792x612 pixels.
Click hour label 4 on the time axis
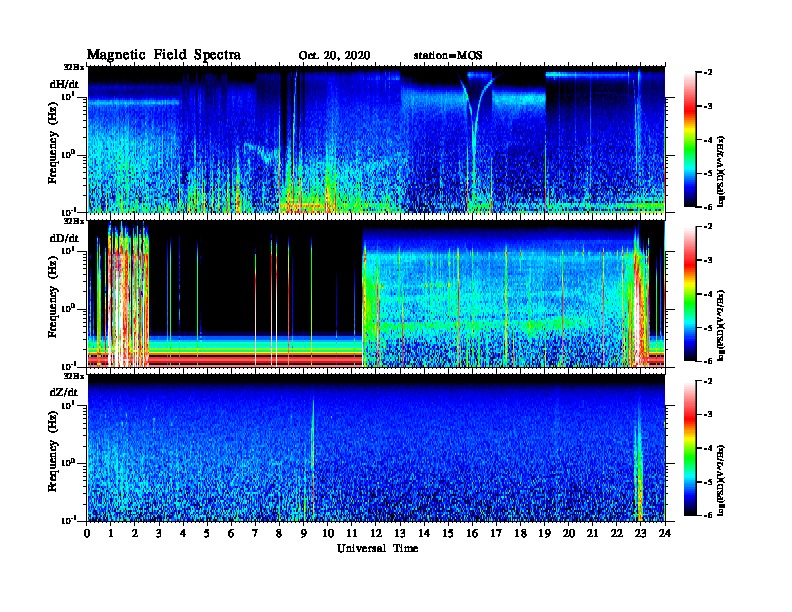[x=183, y=533]
